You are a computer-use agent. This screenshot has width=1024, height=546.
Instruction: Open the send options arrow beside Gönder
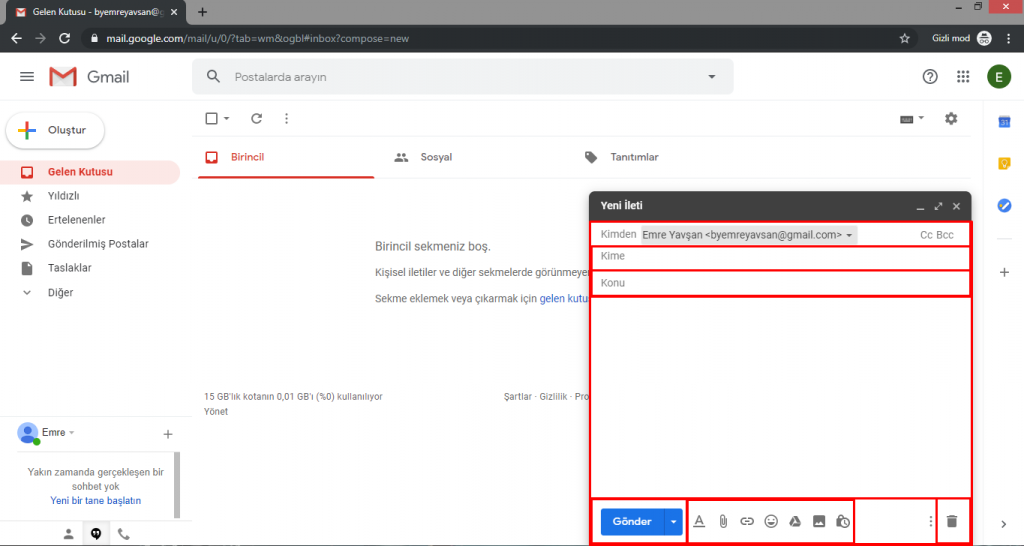coord(674,521)
